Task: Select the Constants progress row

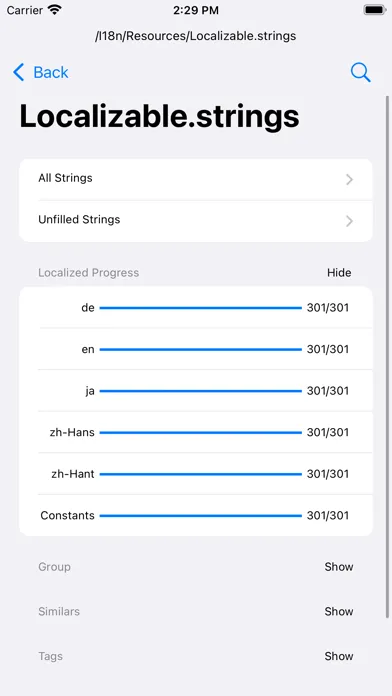Action: [196, 515]
